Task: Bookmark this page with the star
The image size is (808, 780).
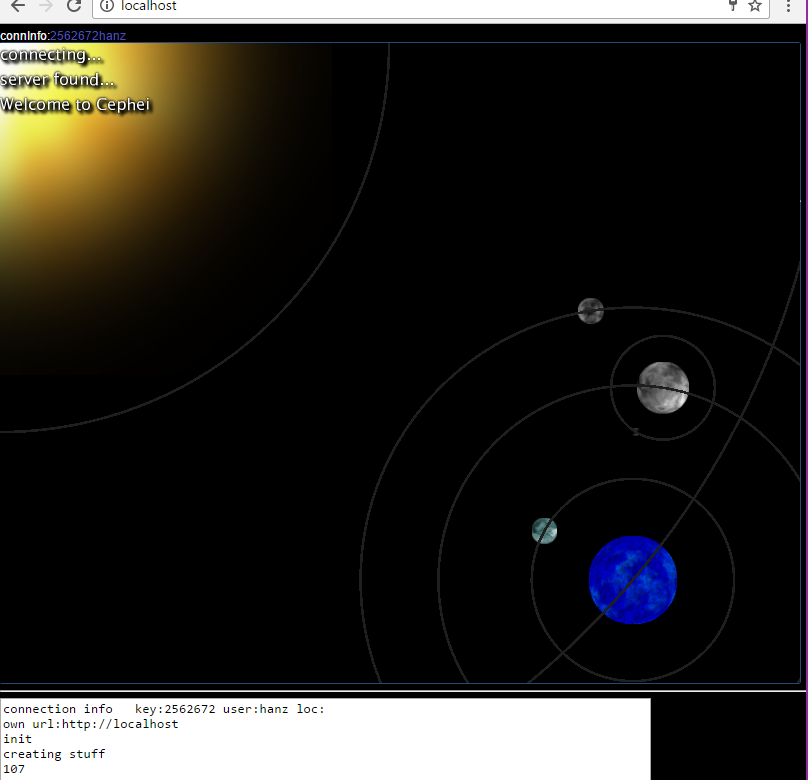Action: [x=755, y=6]
